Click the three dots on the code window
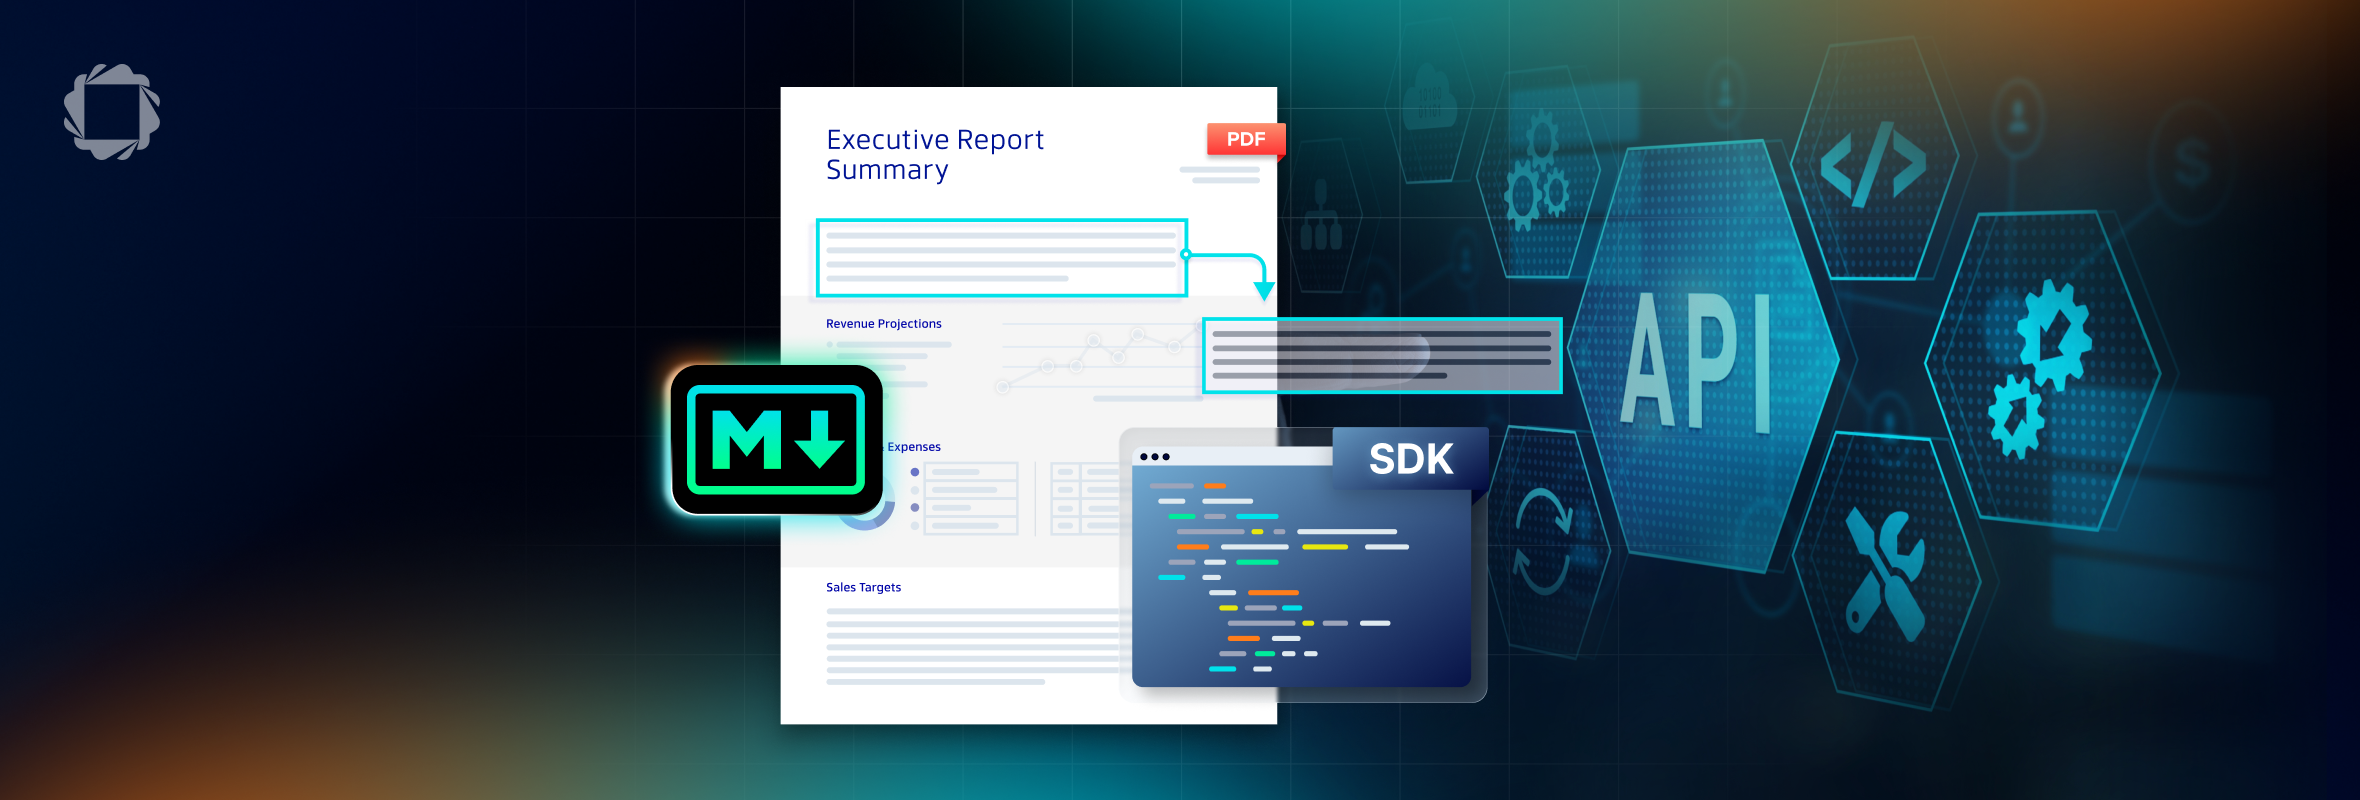 click(x=1155, y=457)
